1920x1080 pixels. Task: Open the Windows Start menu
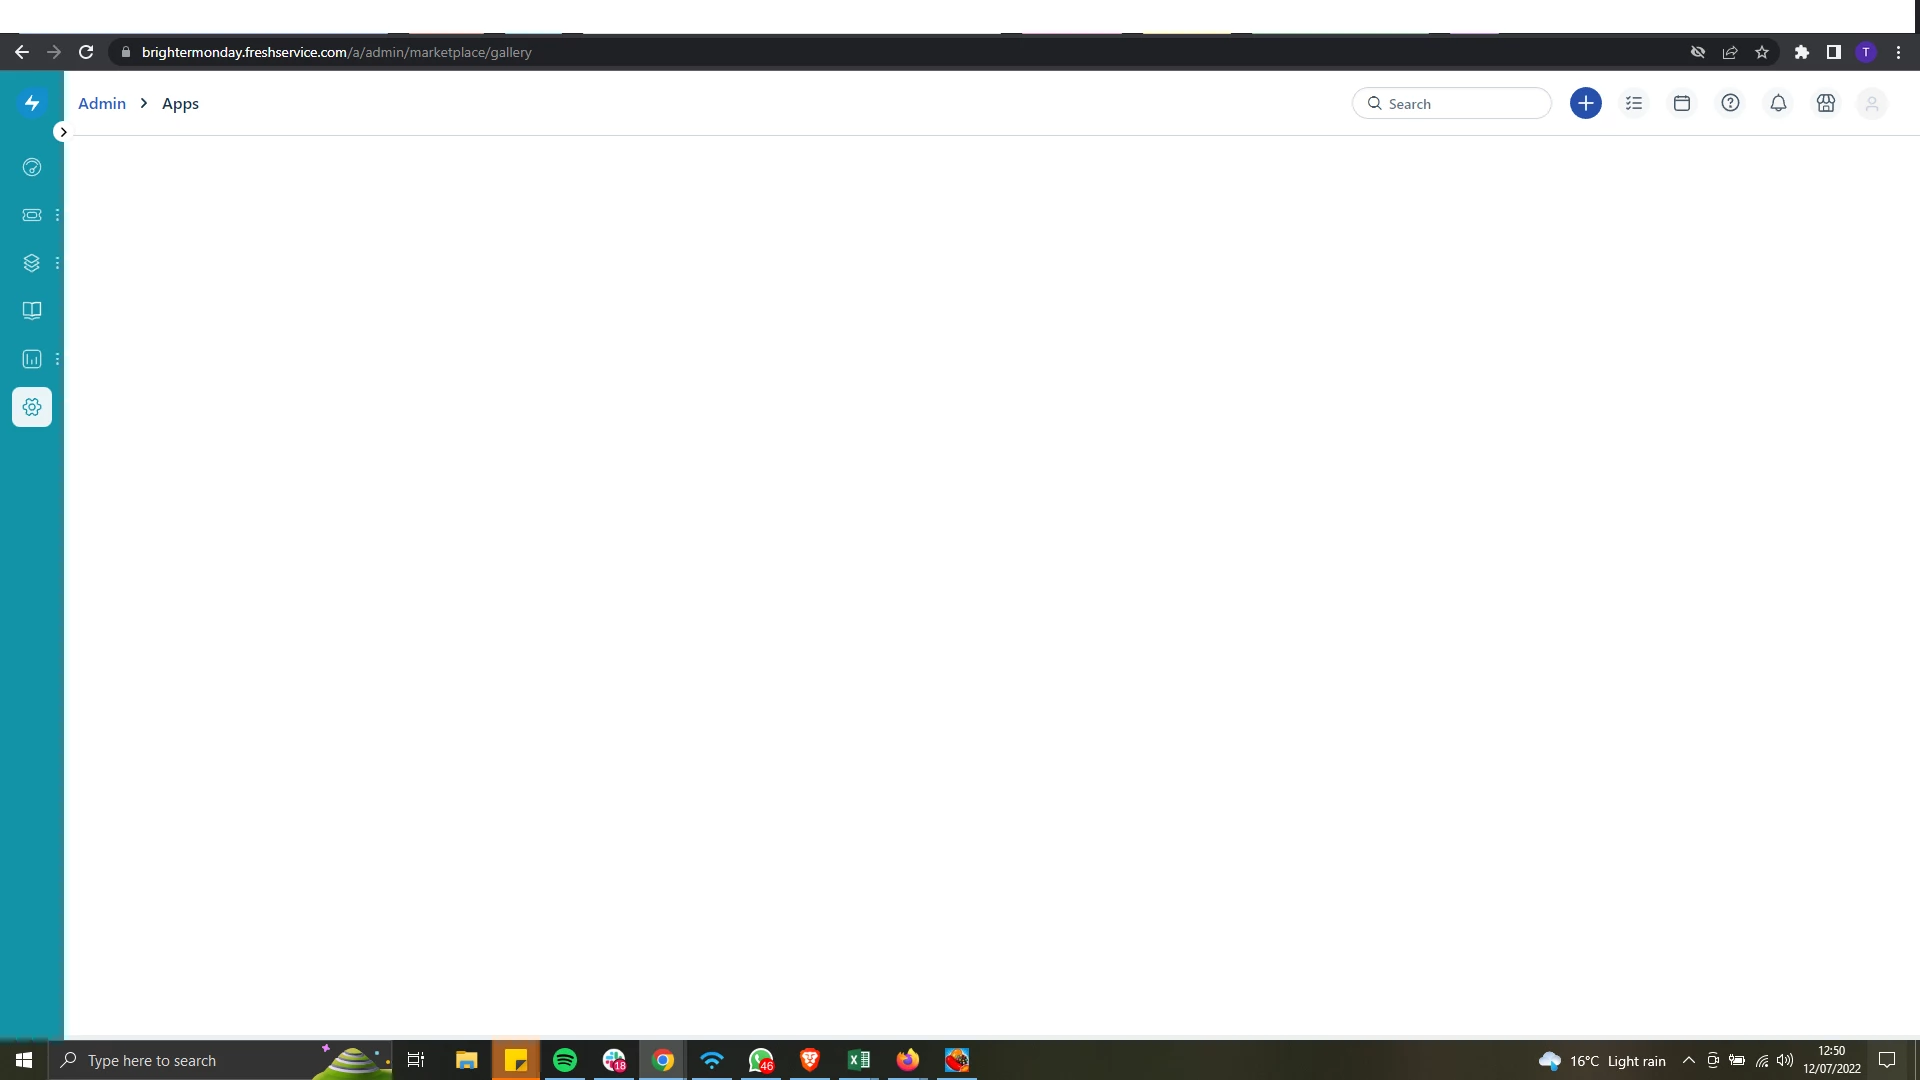click(x=24, y=1060)
